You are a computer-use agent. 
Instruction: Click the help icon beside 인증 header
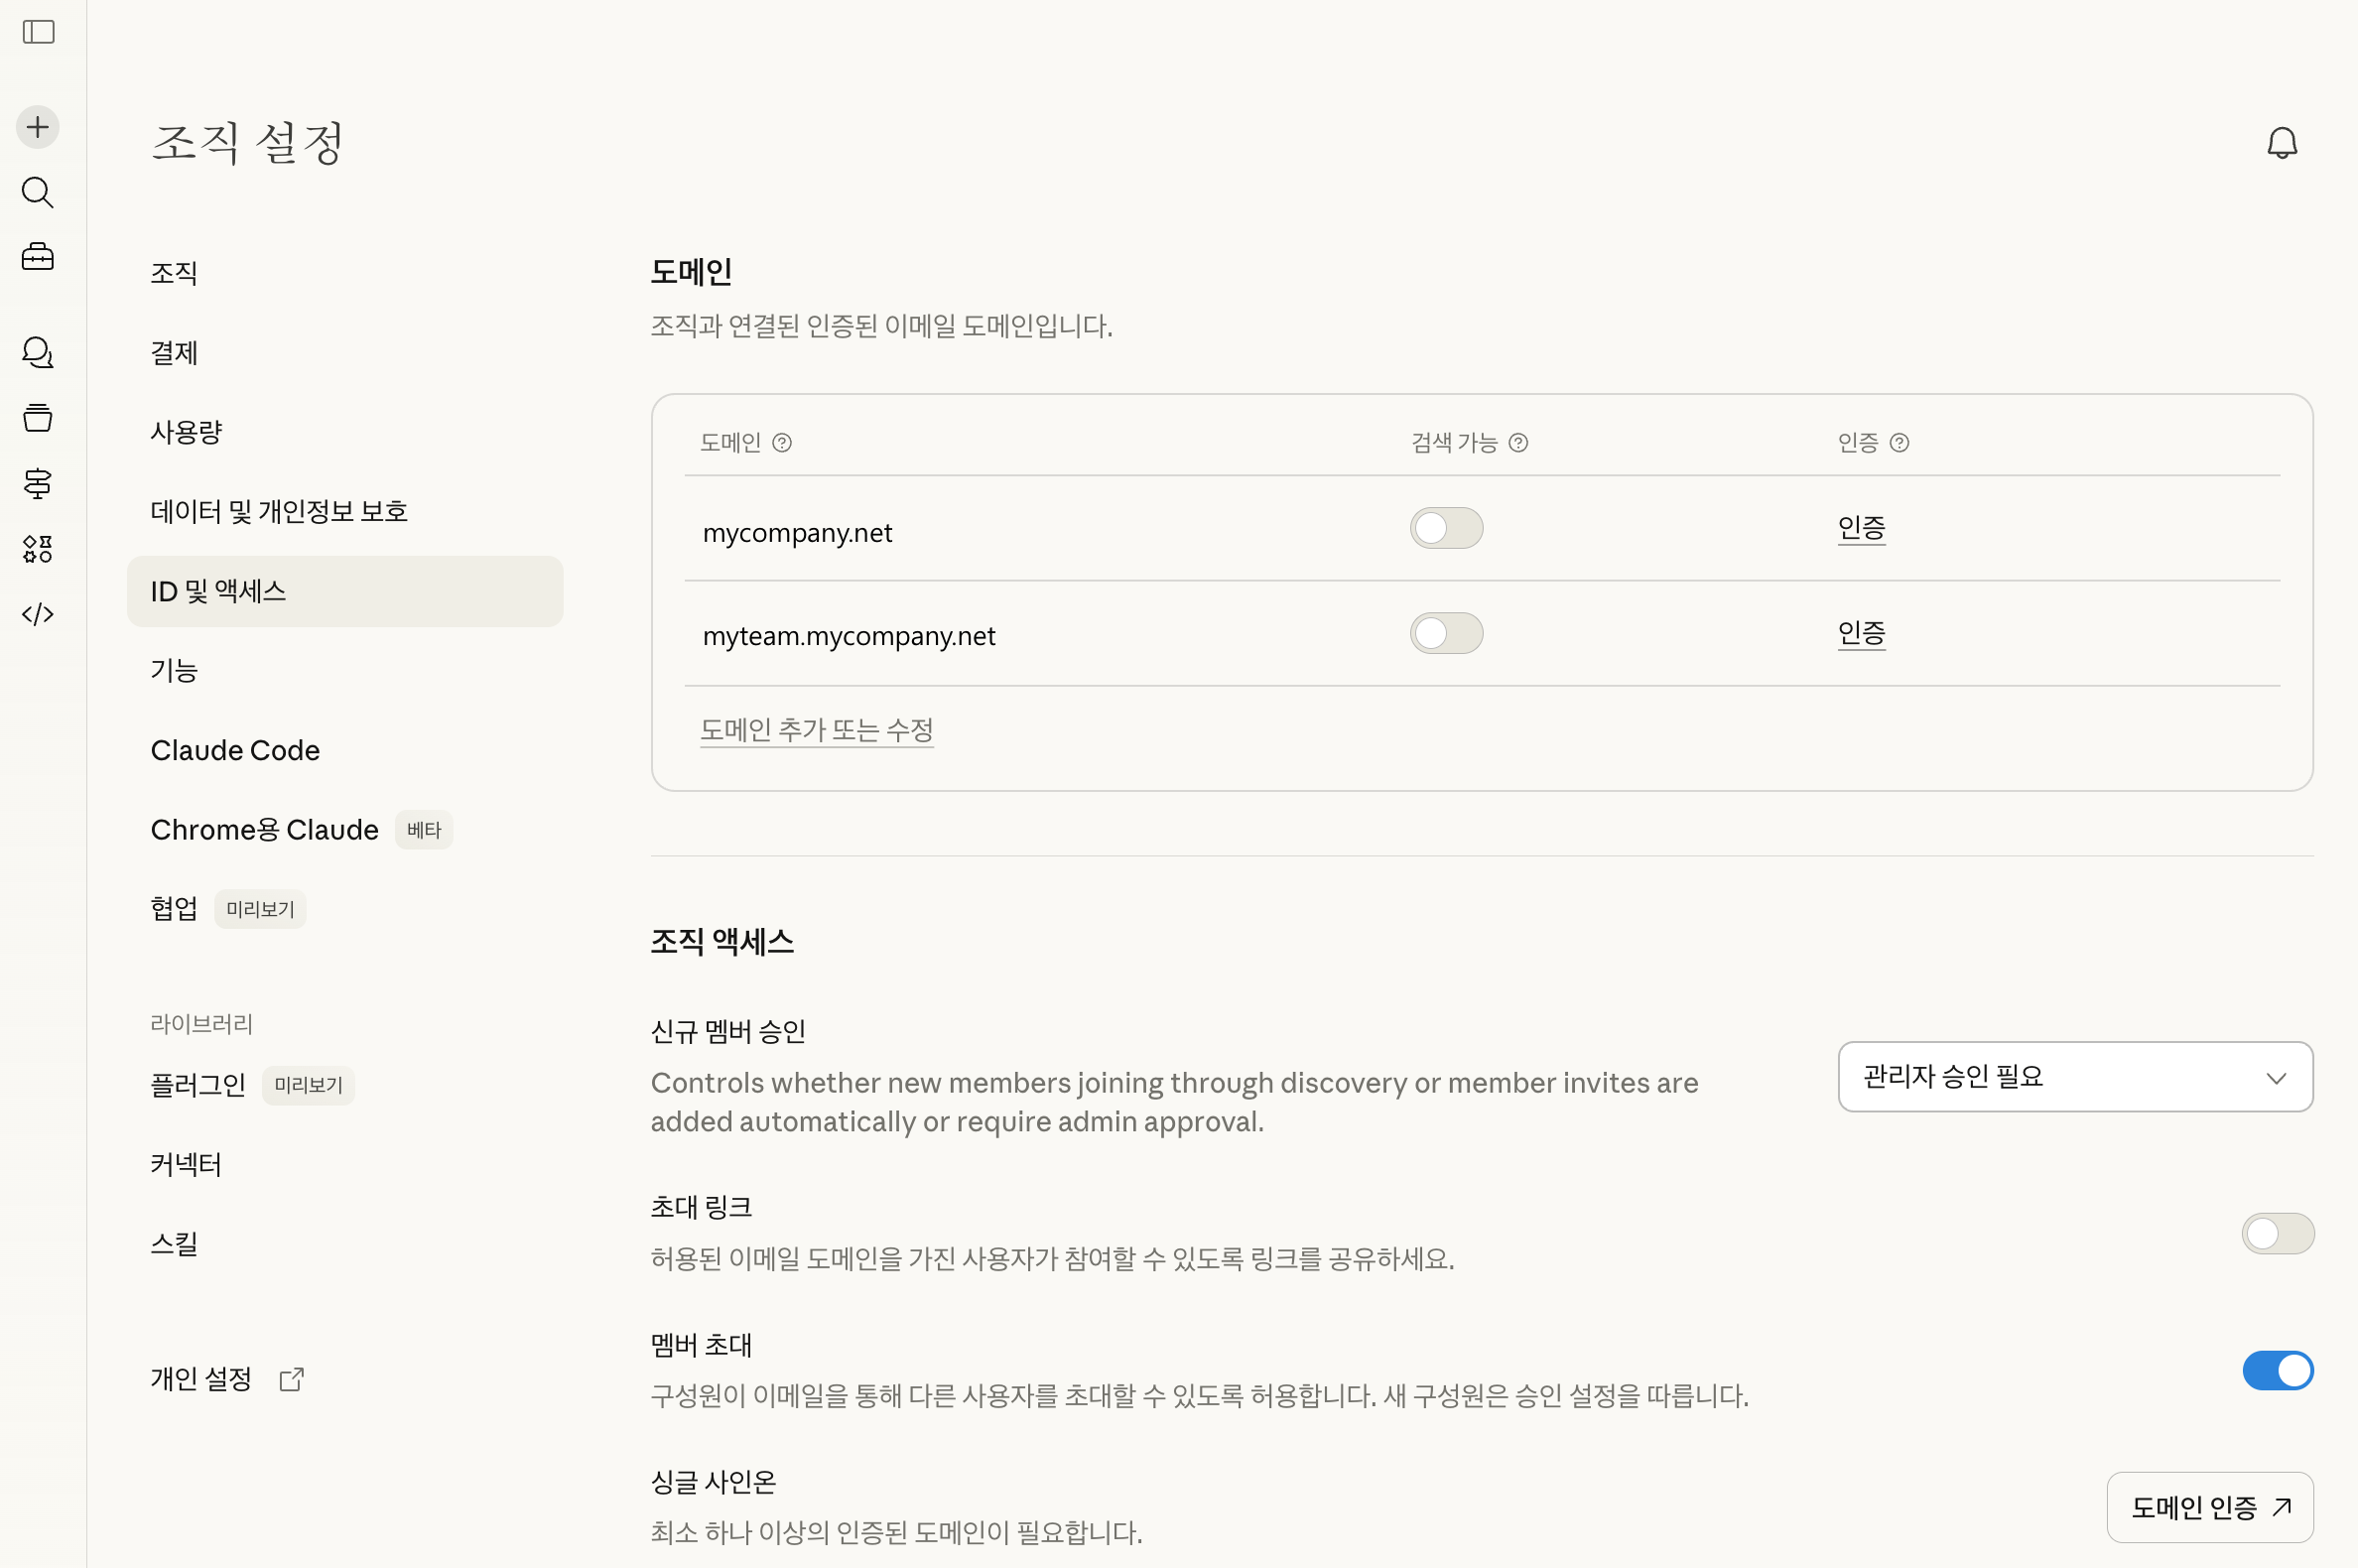pos(1899,443)
